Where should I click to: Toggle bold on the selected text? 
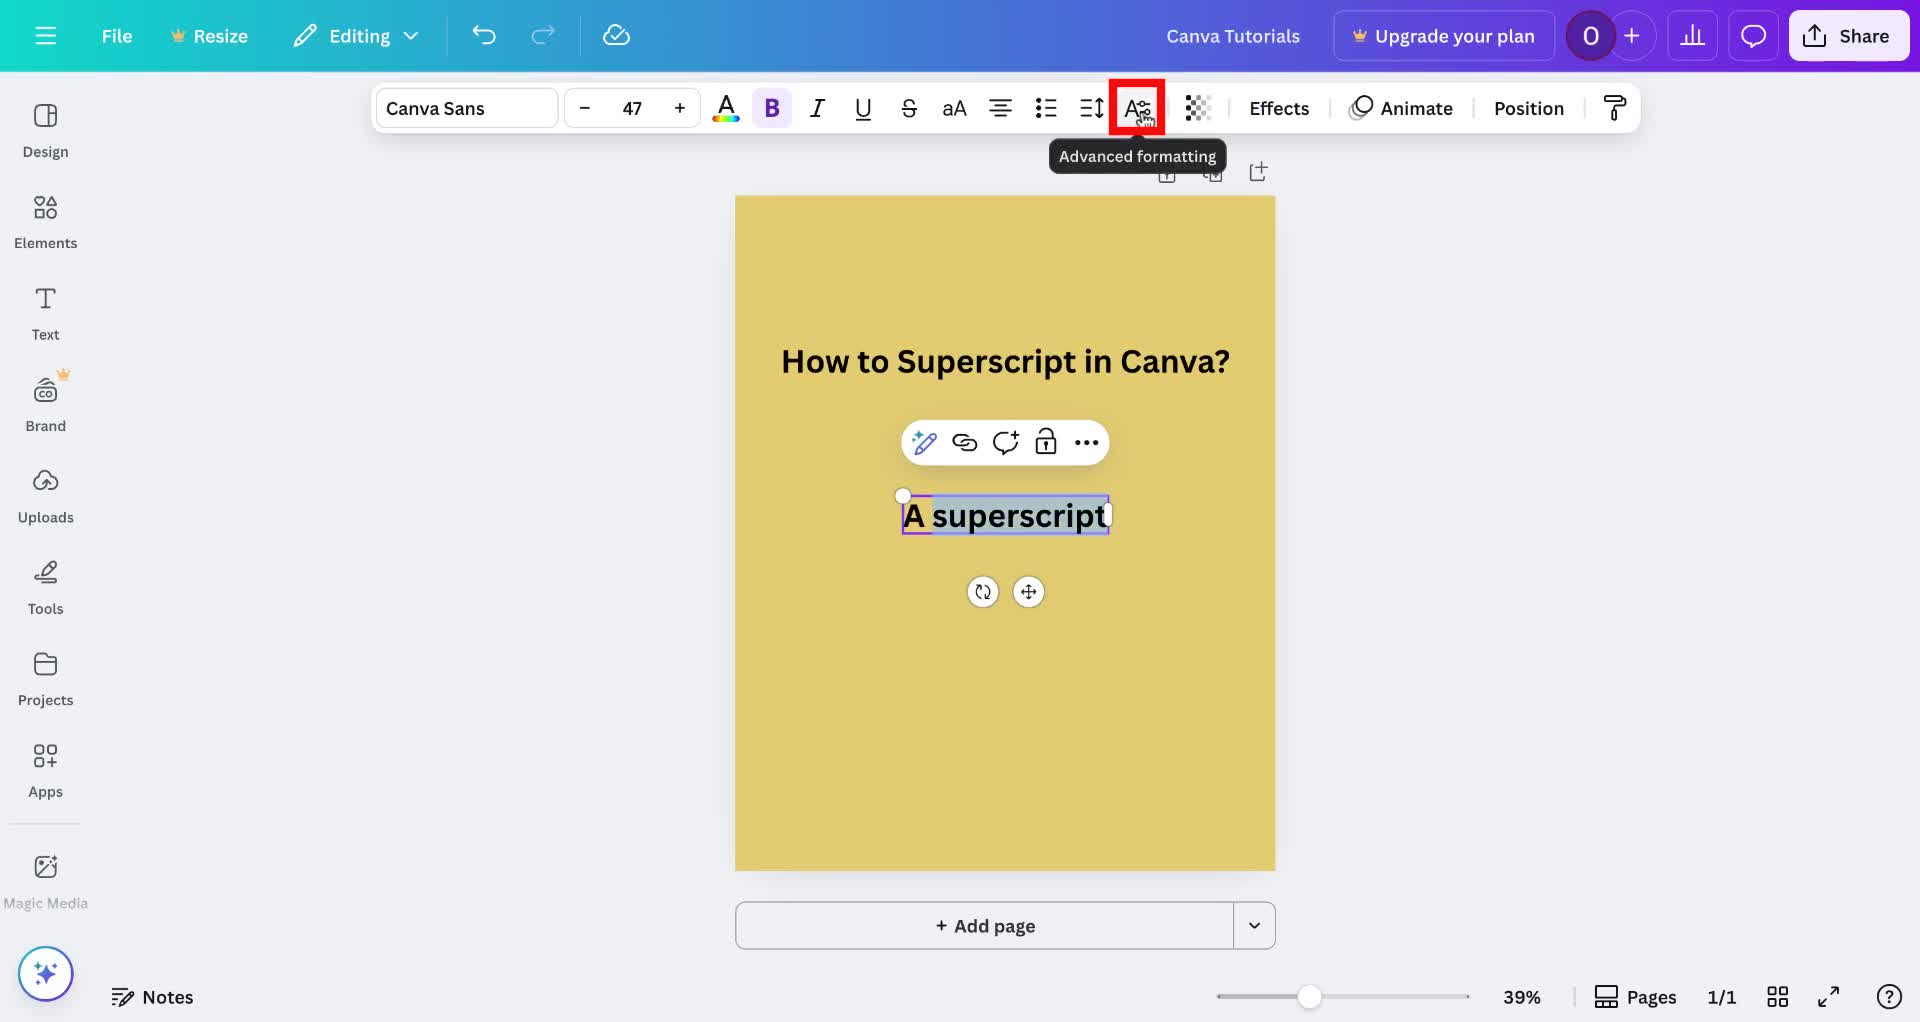[771, 108]
